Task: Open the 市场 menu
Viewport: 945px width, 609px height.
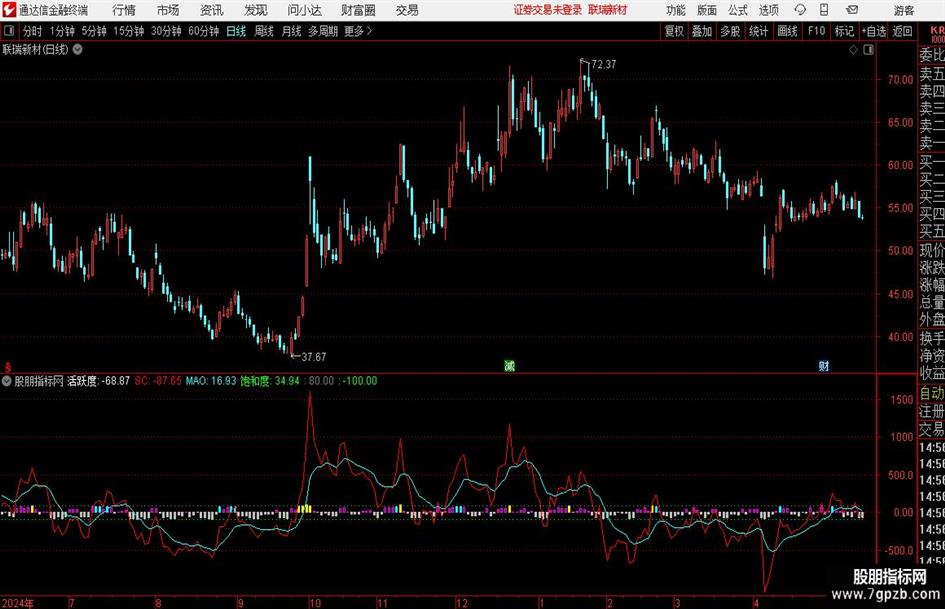Action: [168, 10]
